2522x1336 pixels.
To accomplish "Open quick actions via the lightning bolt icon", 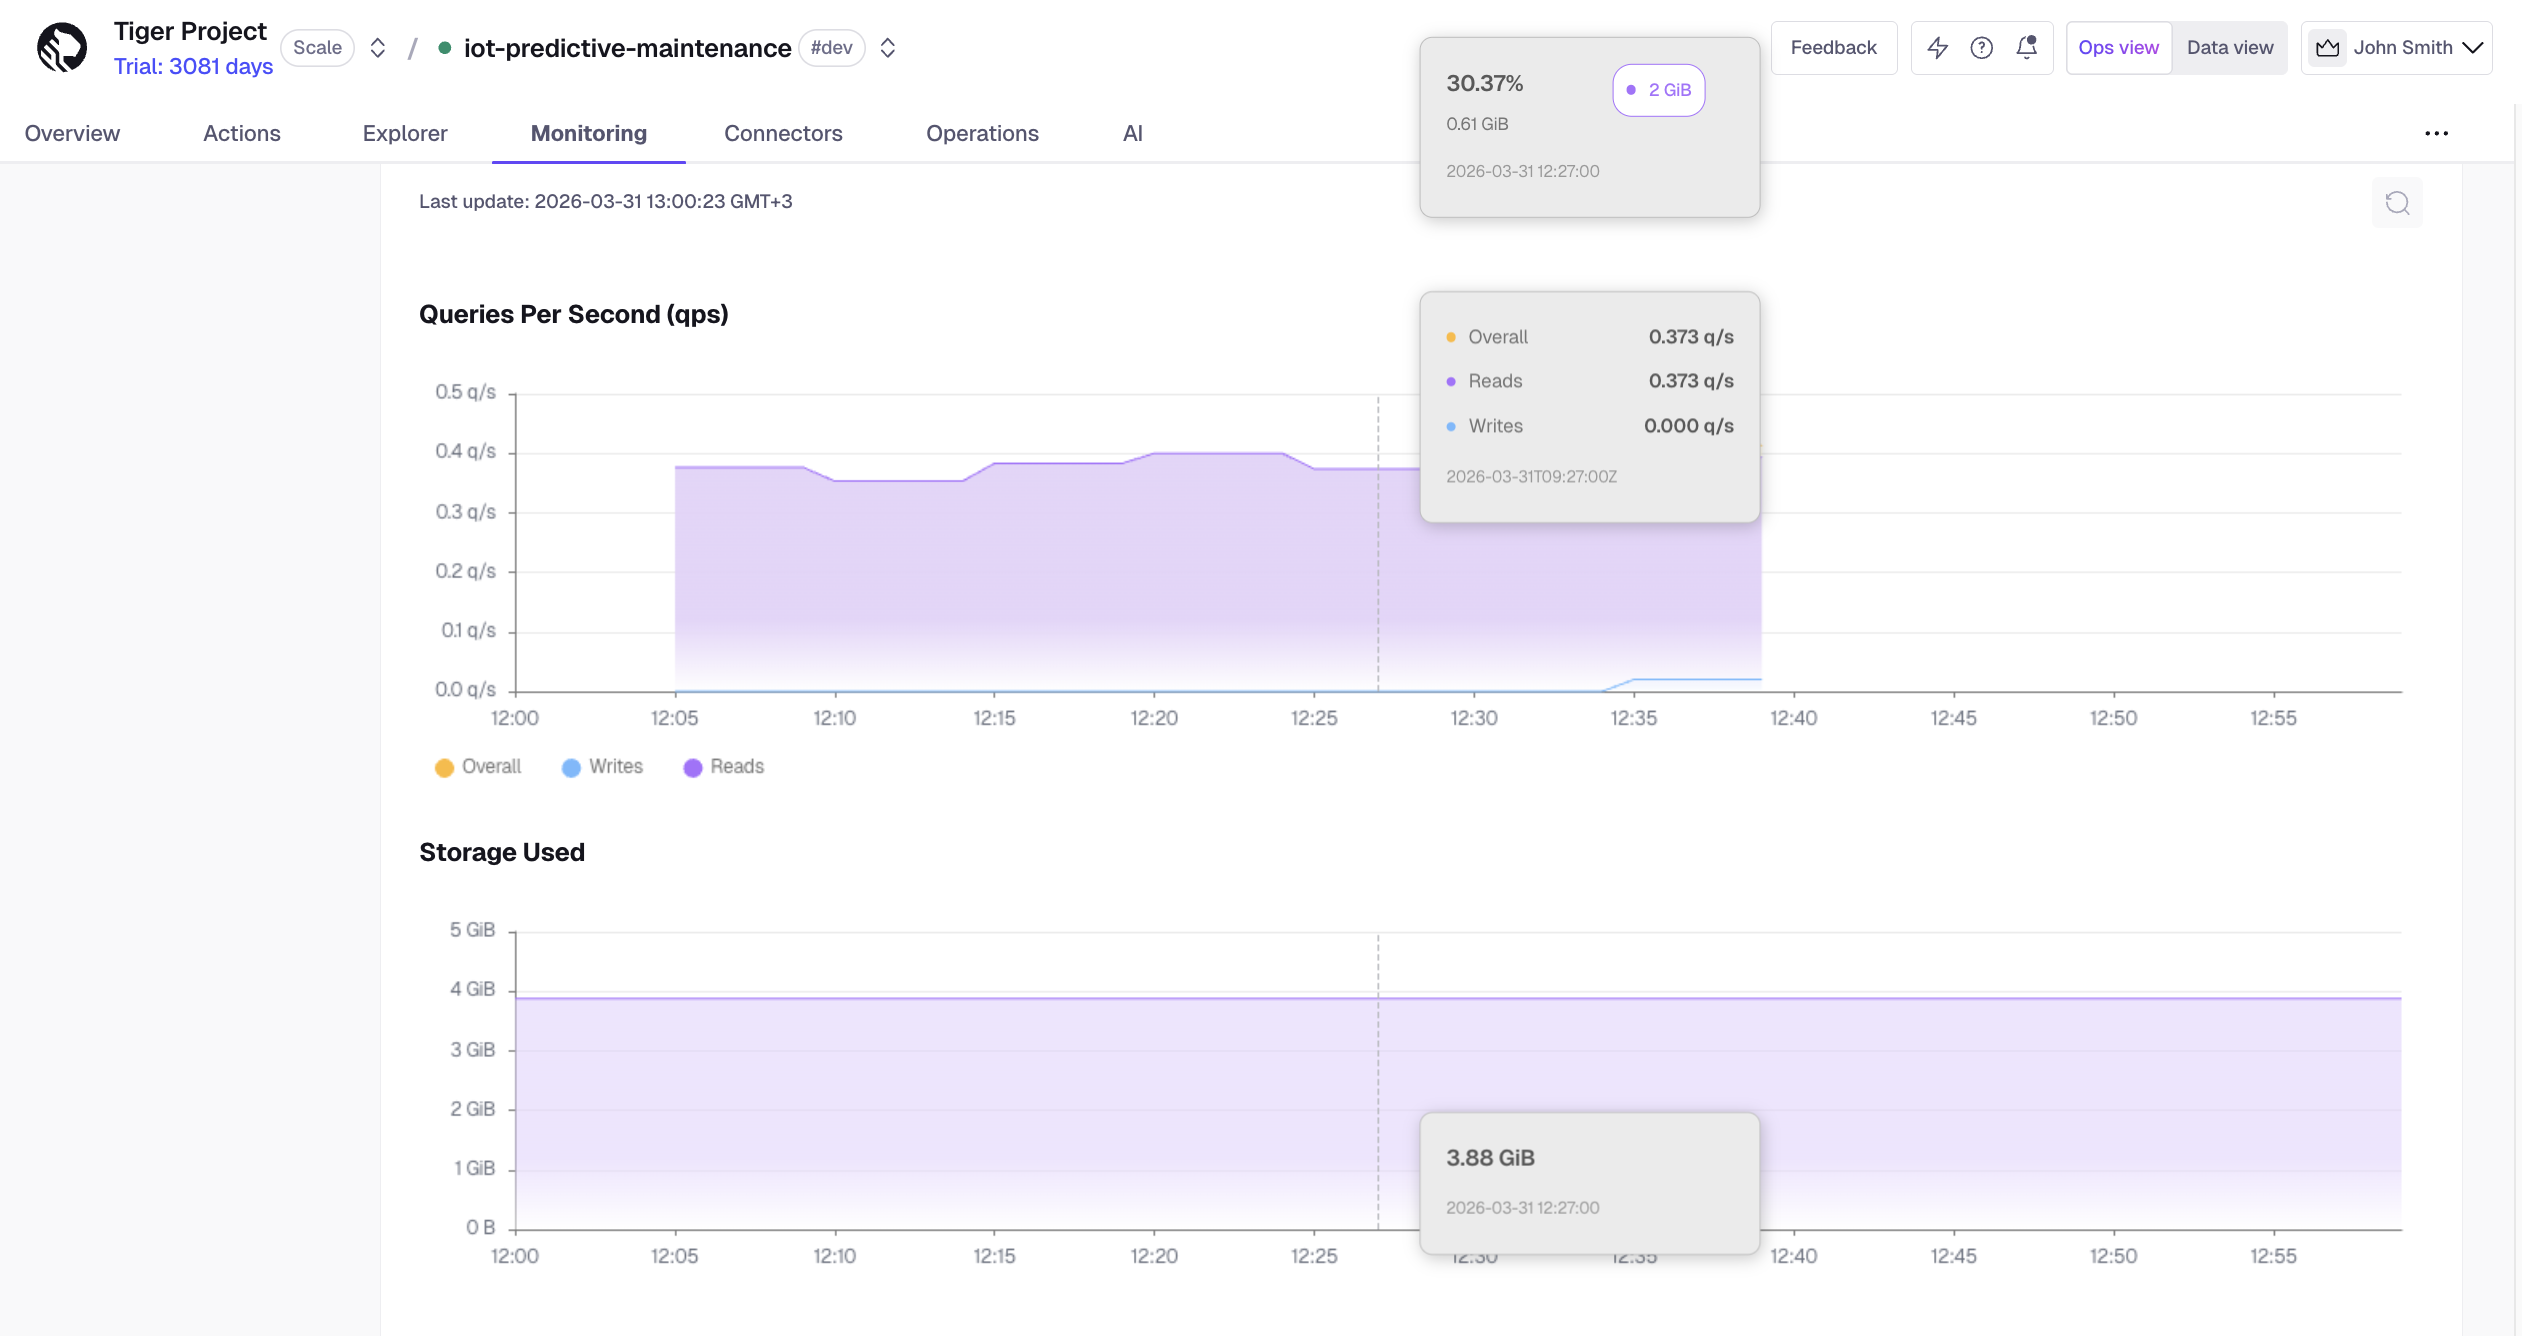I will pos(1938,47).
